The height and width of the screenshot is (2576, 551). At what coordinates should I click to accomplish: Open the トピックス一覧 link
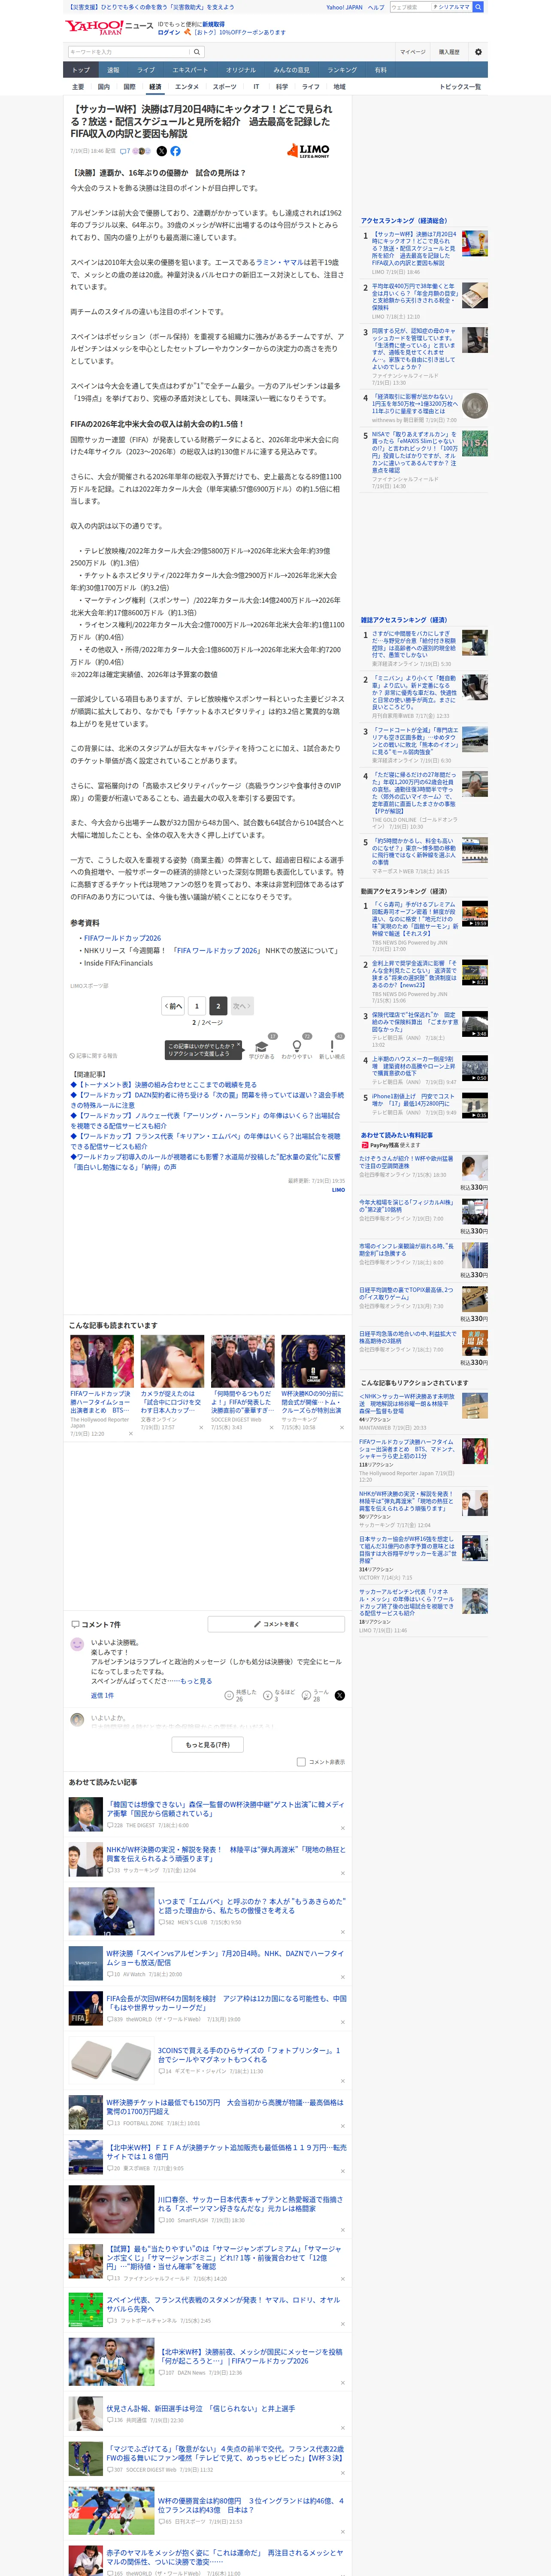coord(460,87)
